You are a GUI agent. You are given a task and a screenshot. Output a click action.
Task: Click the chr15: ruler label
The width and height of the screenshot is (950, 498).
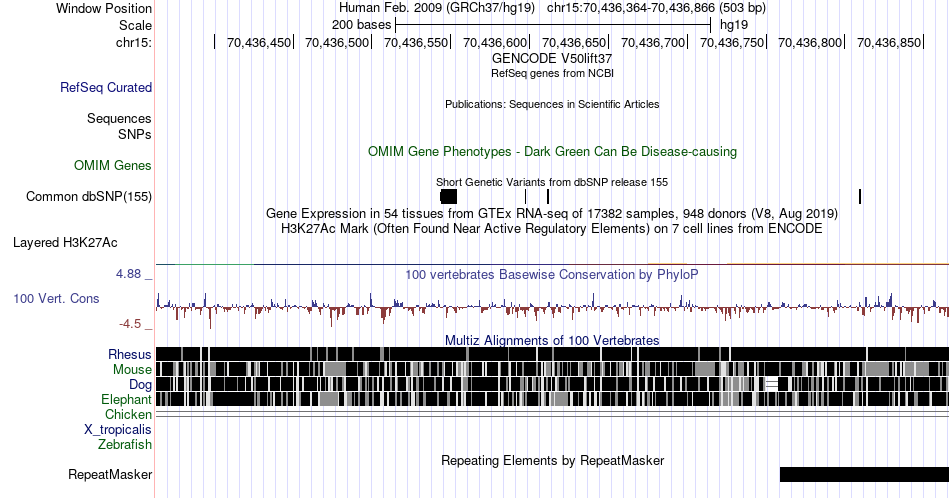pos(134,42)
